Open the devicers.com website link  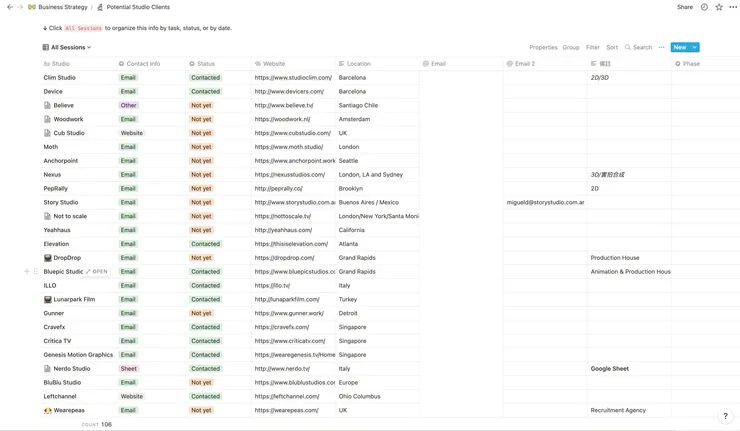coord(289,92)
